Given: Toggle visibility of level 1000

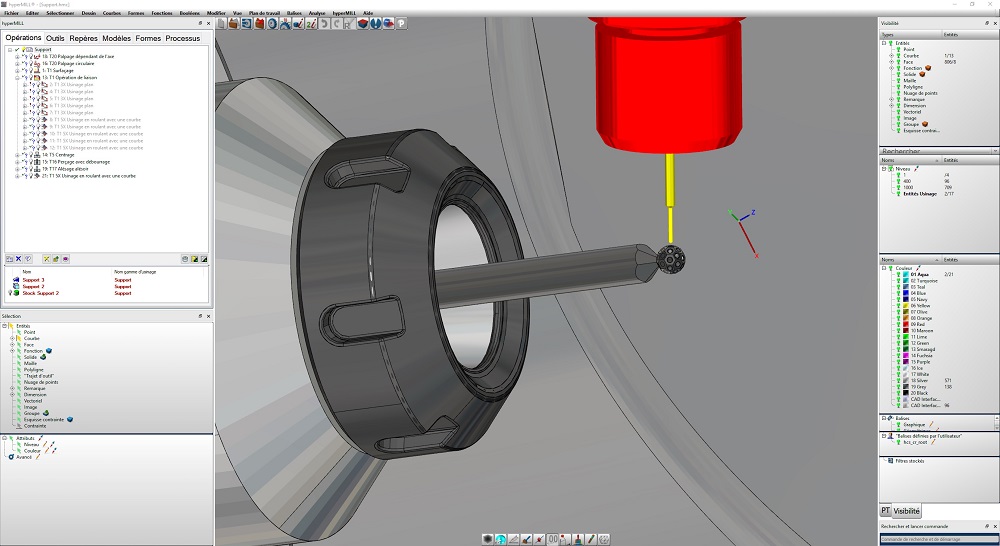Looking at the screenshot, I should (898, 186).
